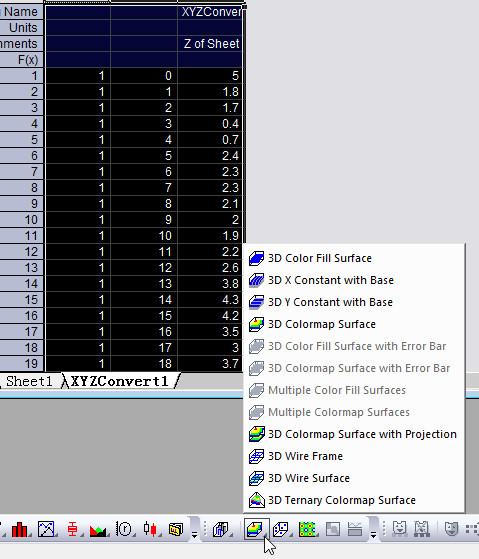Screen dimensions: 479x559
Task: Click the image/heatmap plot toolbar icon
Action: click(x=307, y=529)
